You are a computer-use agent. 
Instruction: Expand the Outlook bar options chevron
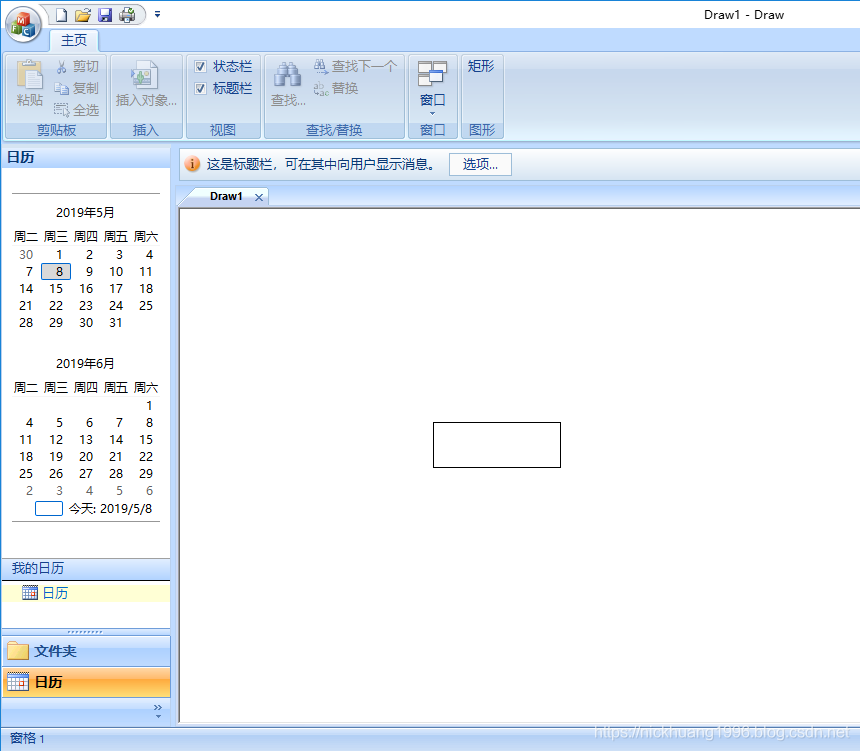(x=158, y=711)
